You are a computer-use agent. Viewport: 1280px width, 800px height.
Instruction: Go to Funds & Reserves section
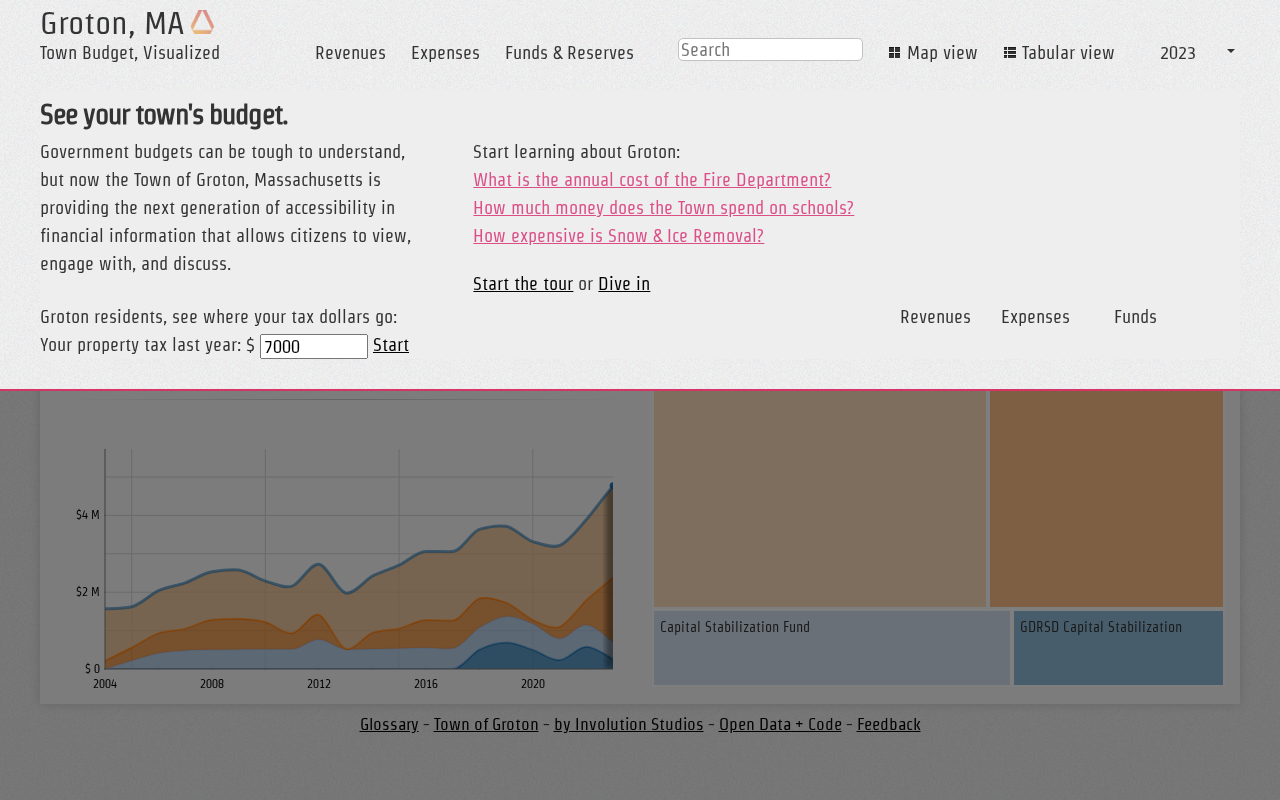[x=569, y=54]
